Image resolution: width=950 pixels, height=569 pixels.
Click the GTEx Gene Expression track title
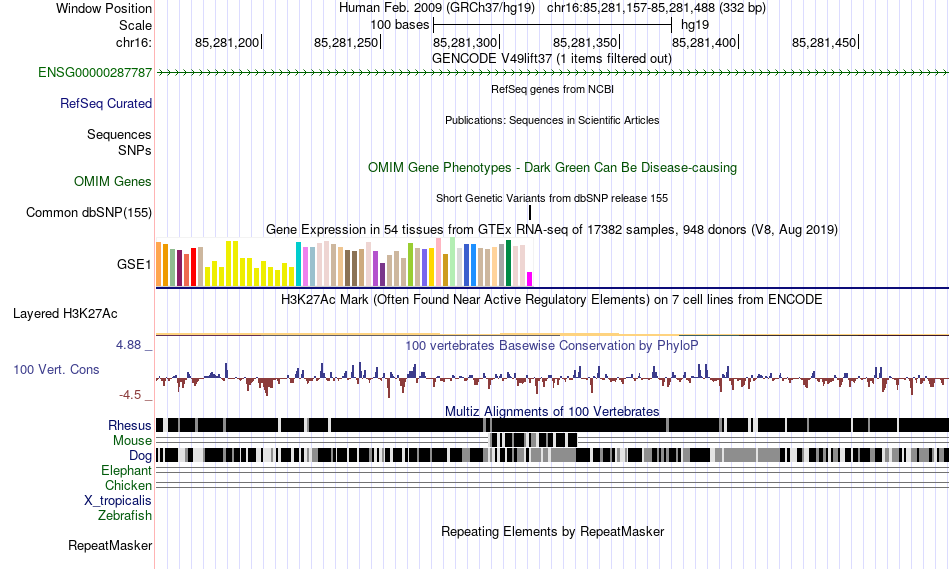pyautogui.click(x=552, y=230)
